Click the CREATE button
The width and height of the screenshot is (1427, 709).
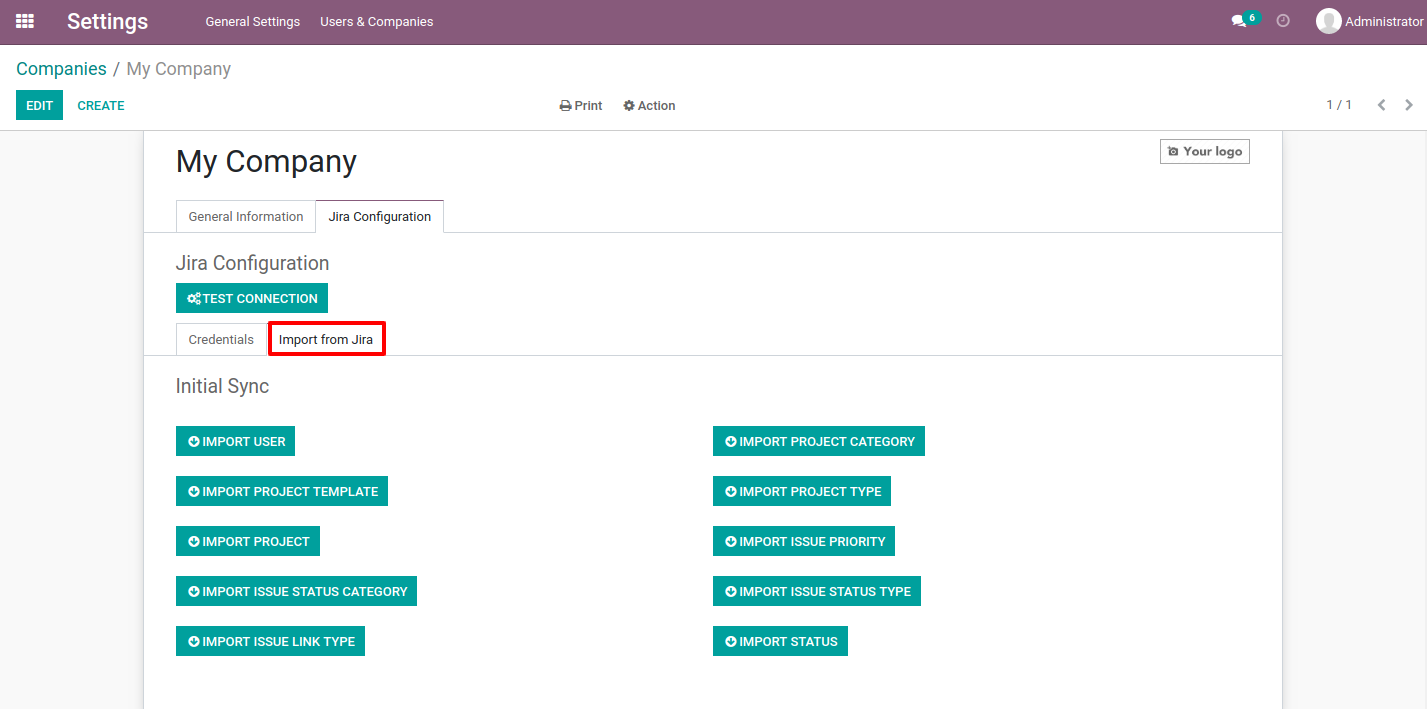pyautogui.click(x=101, y=105)
